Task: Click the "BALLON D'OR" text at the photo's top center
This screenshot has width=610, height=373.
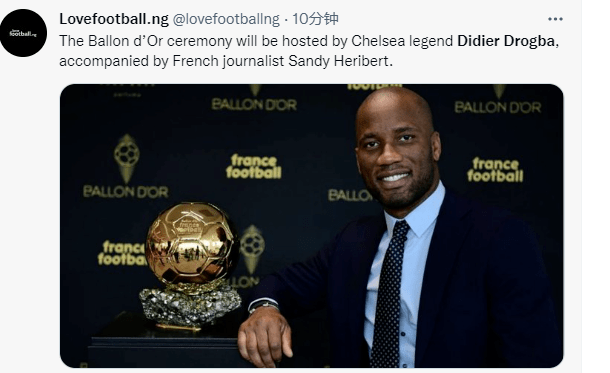Action: pos(254,104)
